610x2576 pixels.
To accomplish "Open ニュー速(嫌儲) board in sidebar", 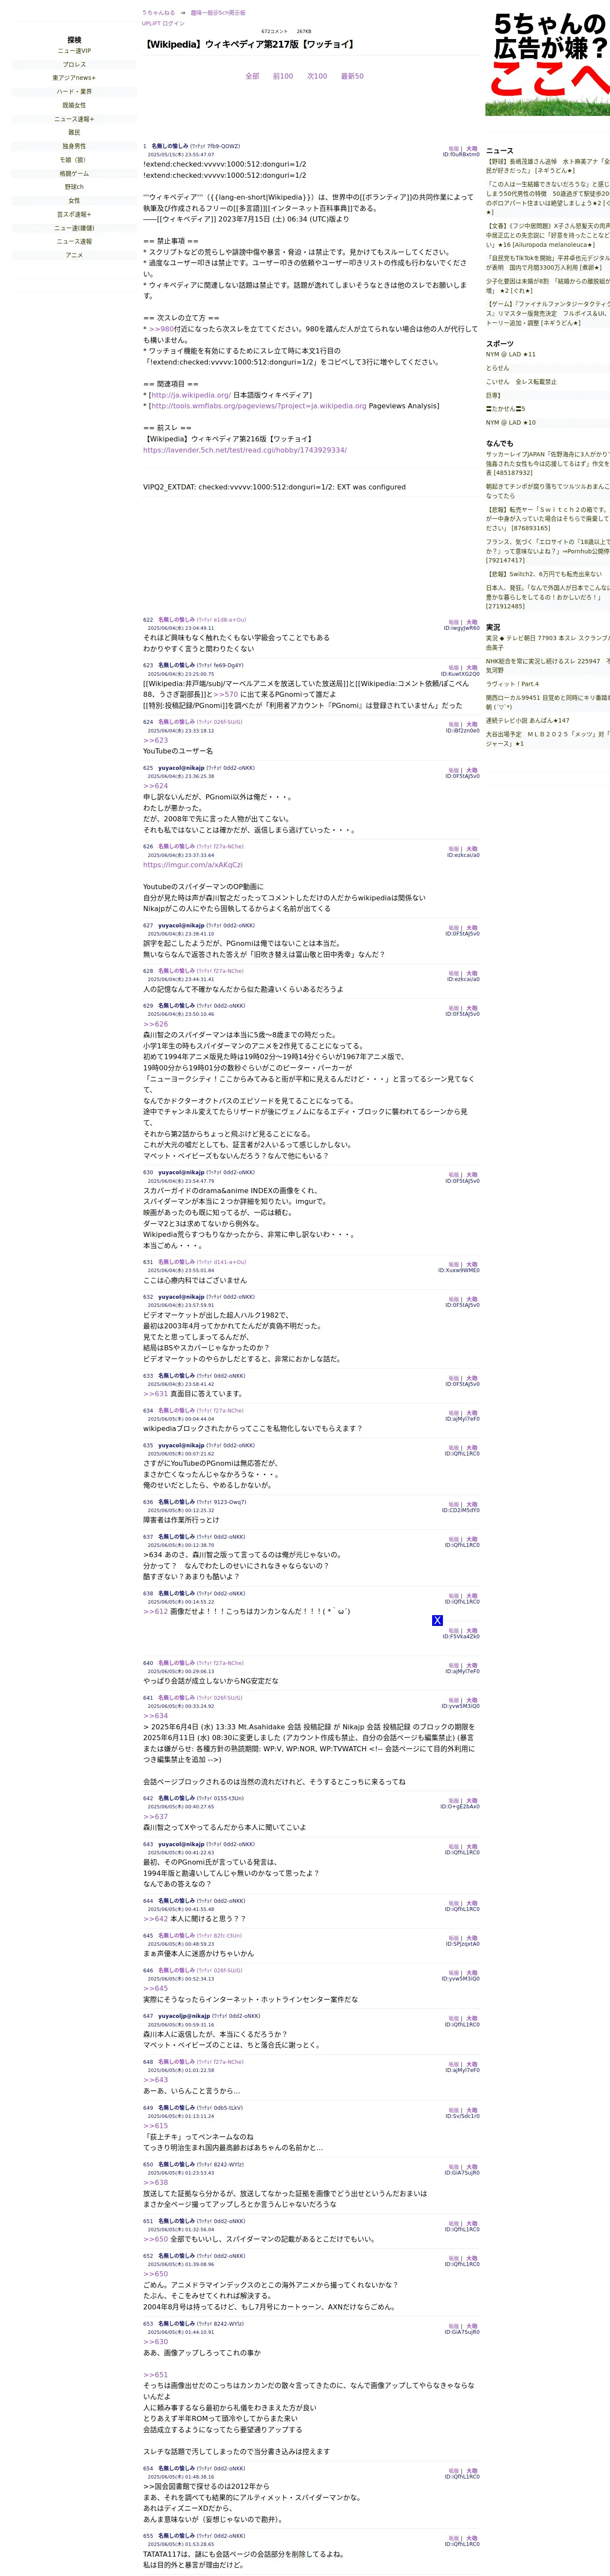I will pos(74,228).
